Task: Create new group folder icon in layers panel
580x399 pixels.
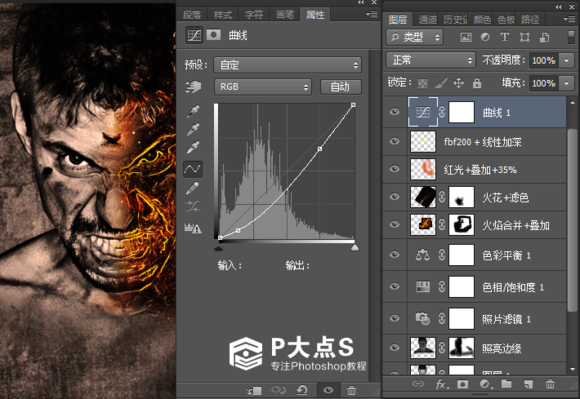Action: [506, 384]
